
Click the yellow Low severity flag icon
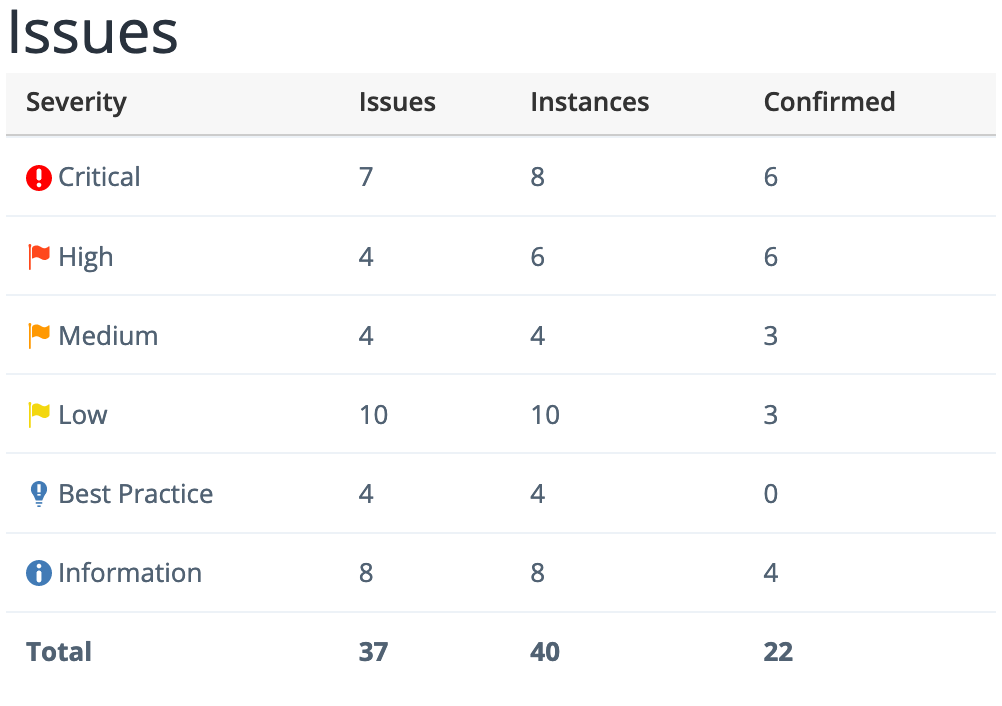pyautogui.click(x=39, y=415)
